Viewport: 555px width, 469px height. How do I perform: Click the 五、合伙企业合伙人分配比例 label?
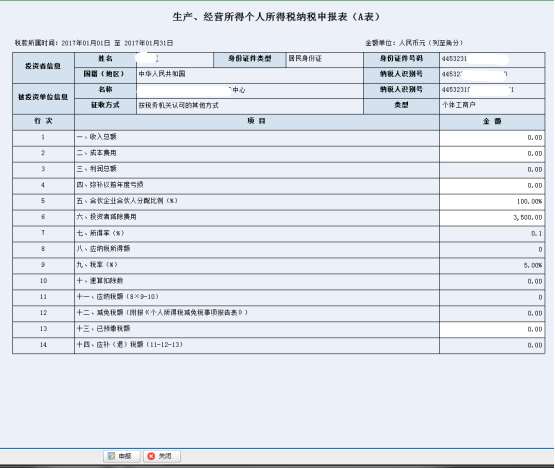[x=127, y=201]
